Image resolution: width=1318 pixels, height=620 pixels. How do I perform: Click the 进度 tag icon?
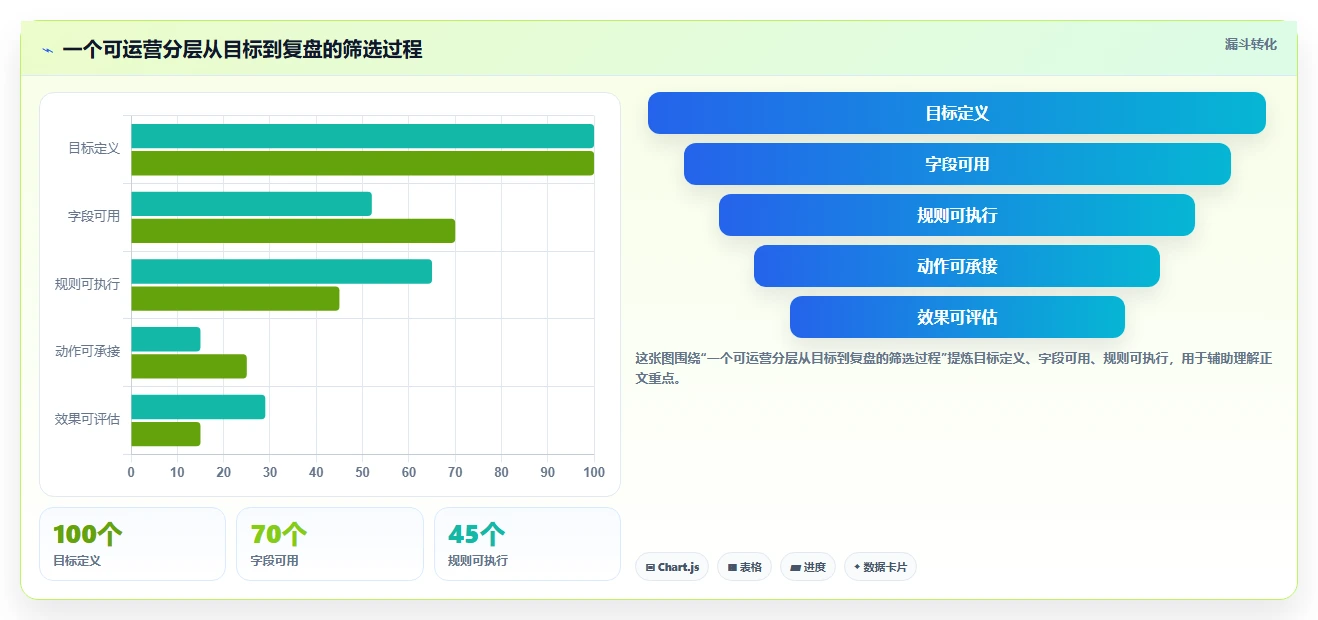795,568
